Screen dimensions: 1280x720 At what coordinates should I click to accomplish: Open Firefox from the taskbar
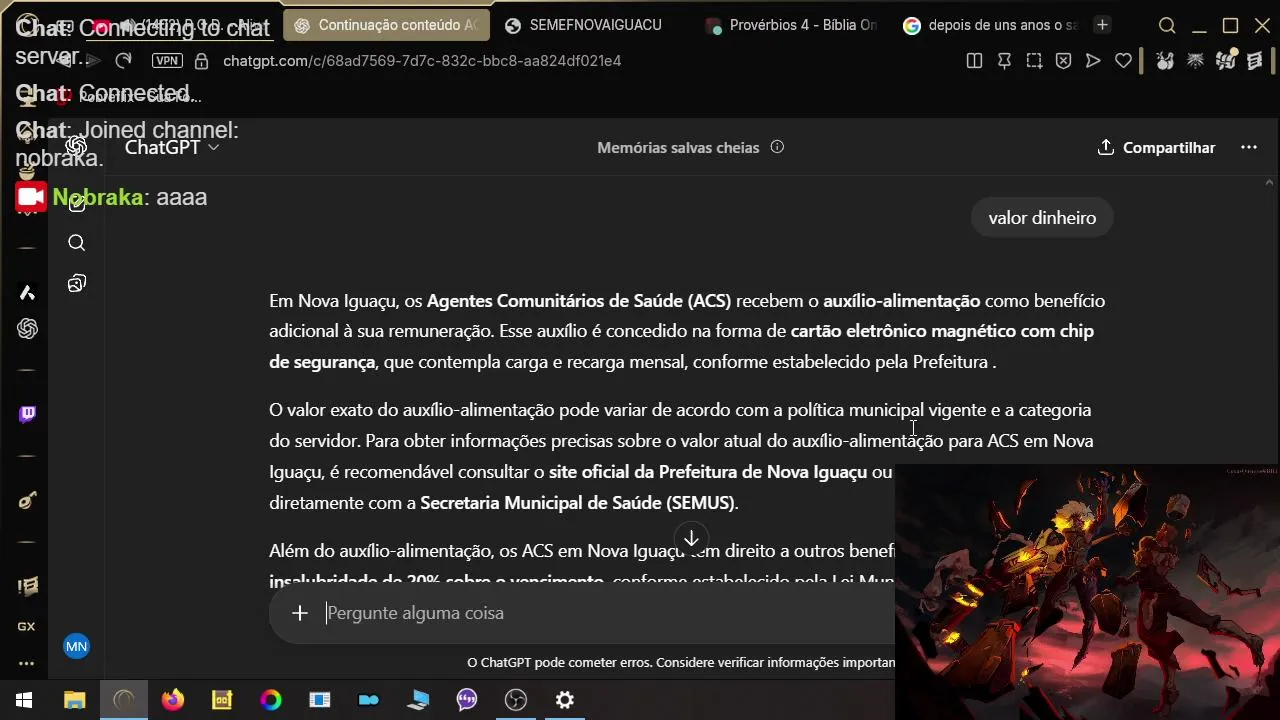click(173, 700)
